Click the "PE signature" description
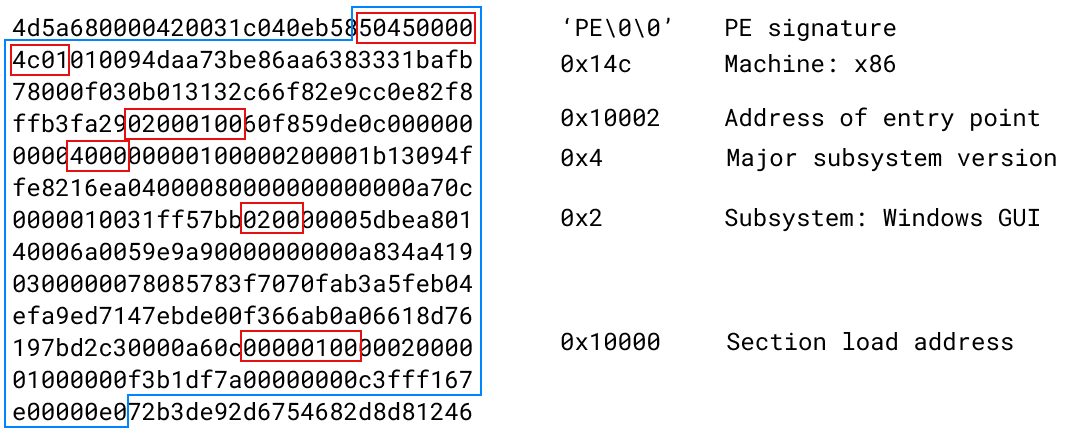The height and width of the screenshot is (438, 1074). pyautogui.click(x=810, y=28)
